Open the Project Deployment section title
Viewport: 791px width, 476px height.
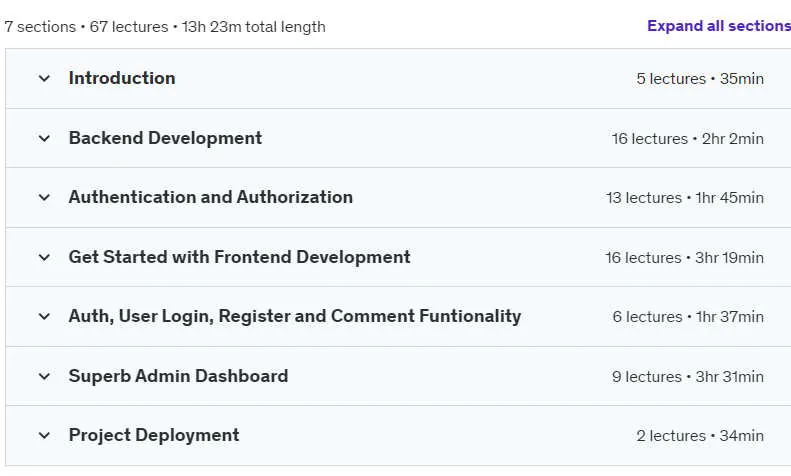tap(154, 435)
